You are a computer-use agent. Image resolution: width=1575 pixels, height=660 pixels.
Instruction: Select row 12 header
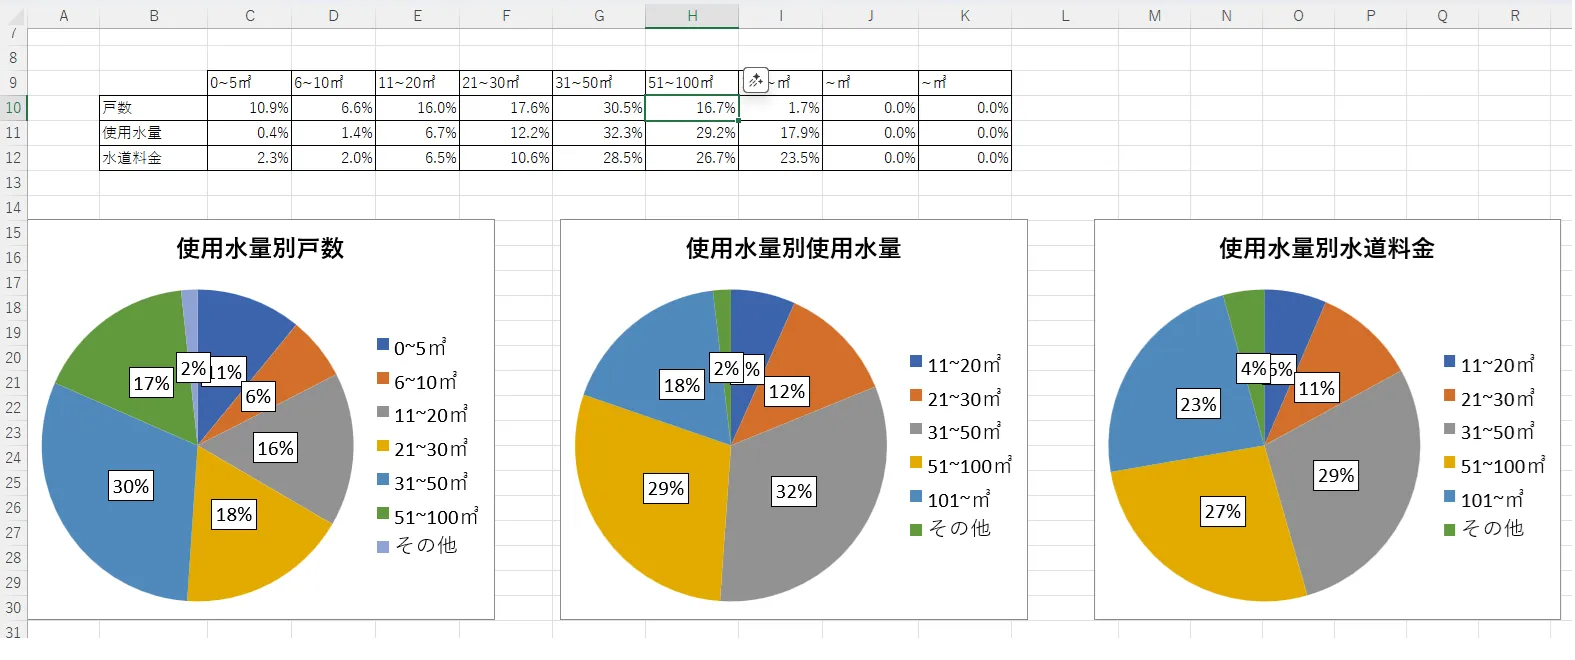click(13, 158)
